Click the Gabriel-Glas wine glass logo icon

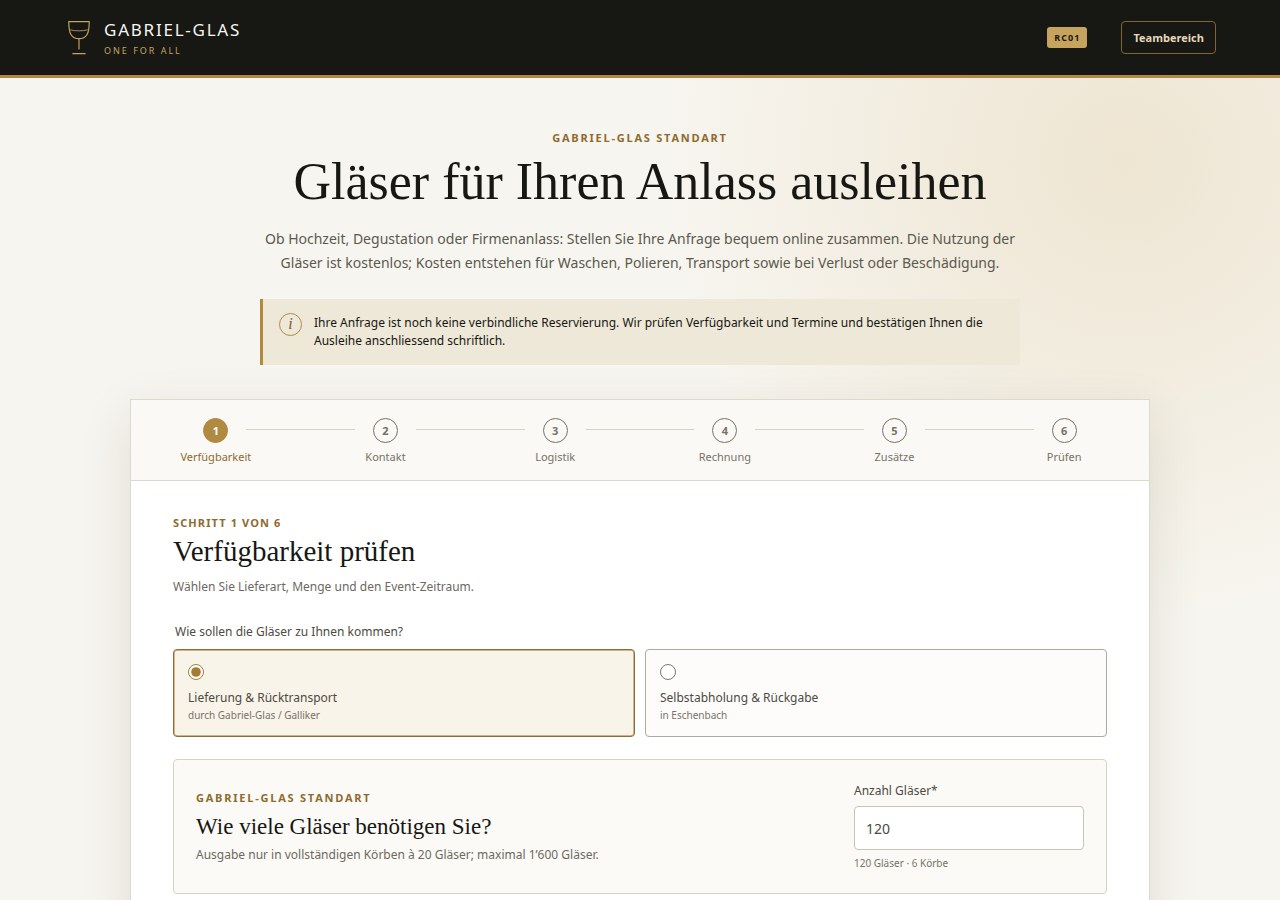[78, 37]
